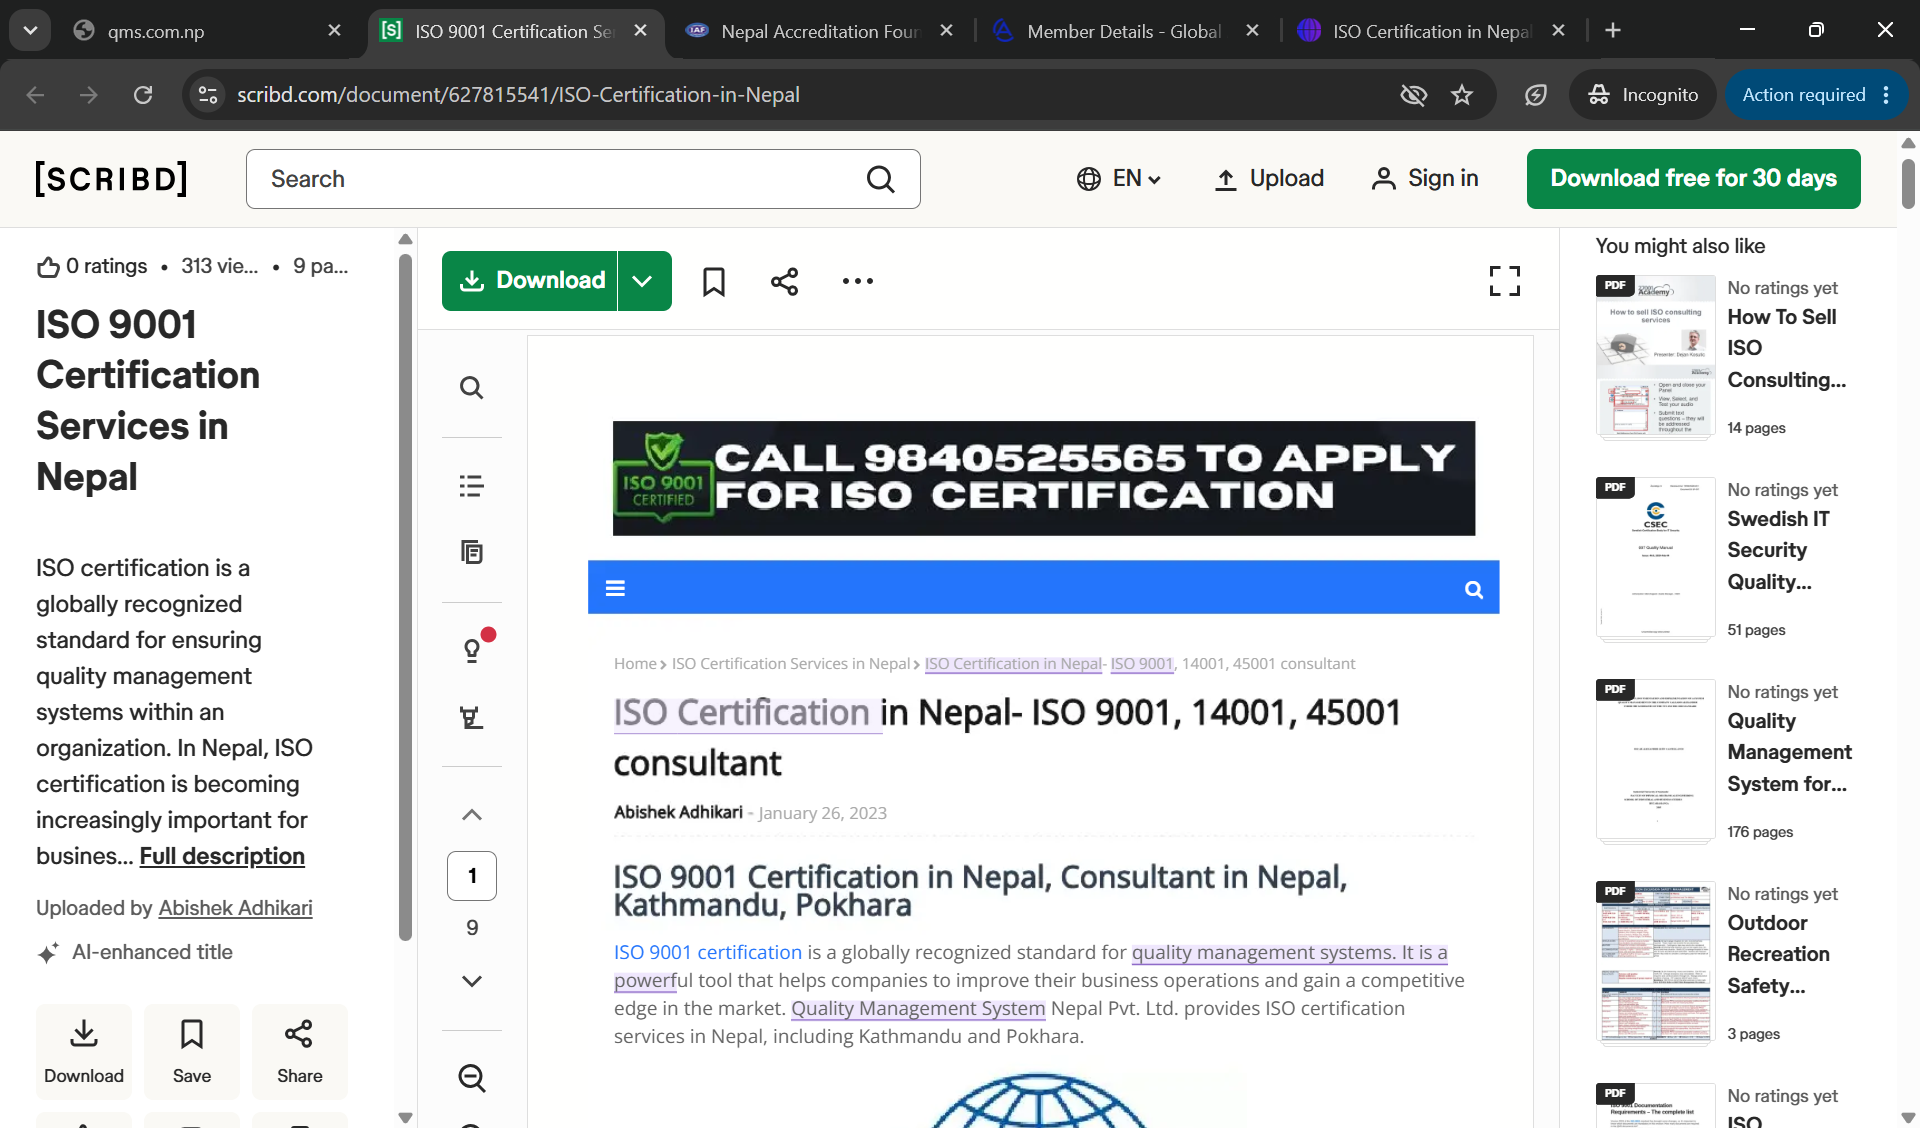Click the tracking protection eye icon
The height and width of the screenshot is (1128, 1920).
1413,95
